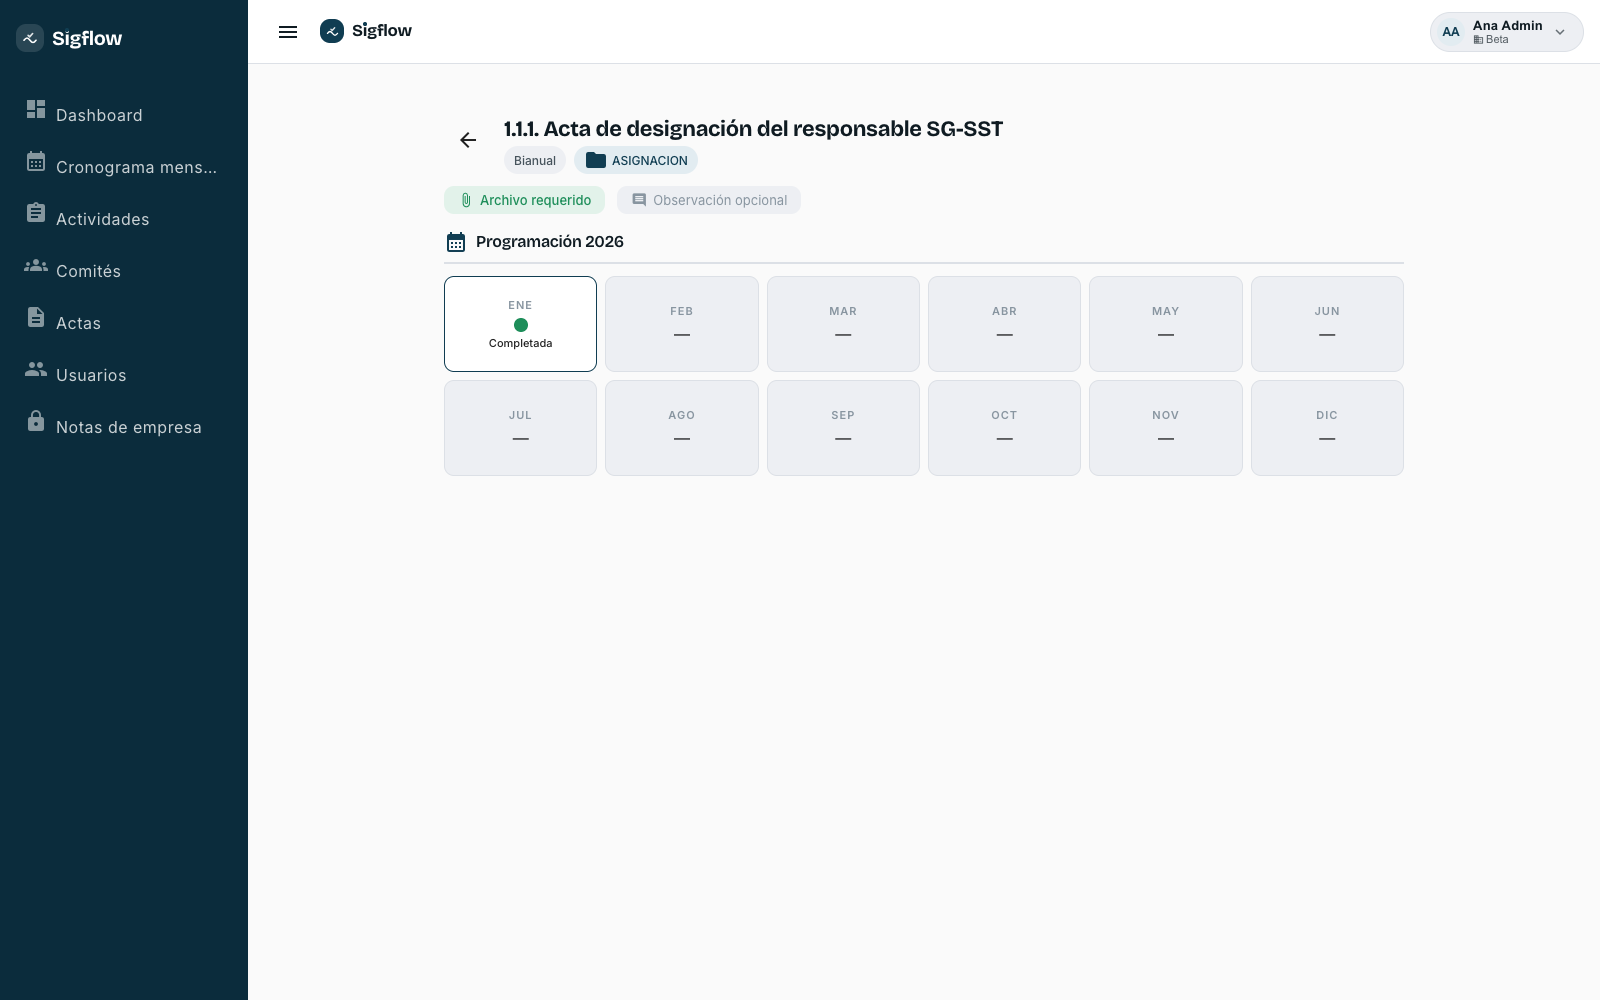This screenshot has width=1600, height=1000.
Task: Click the ASIGNACION folder chip
Action: (x=636, y=160)
